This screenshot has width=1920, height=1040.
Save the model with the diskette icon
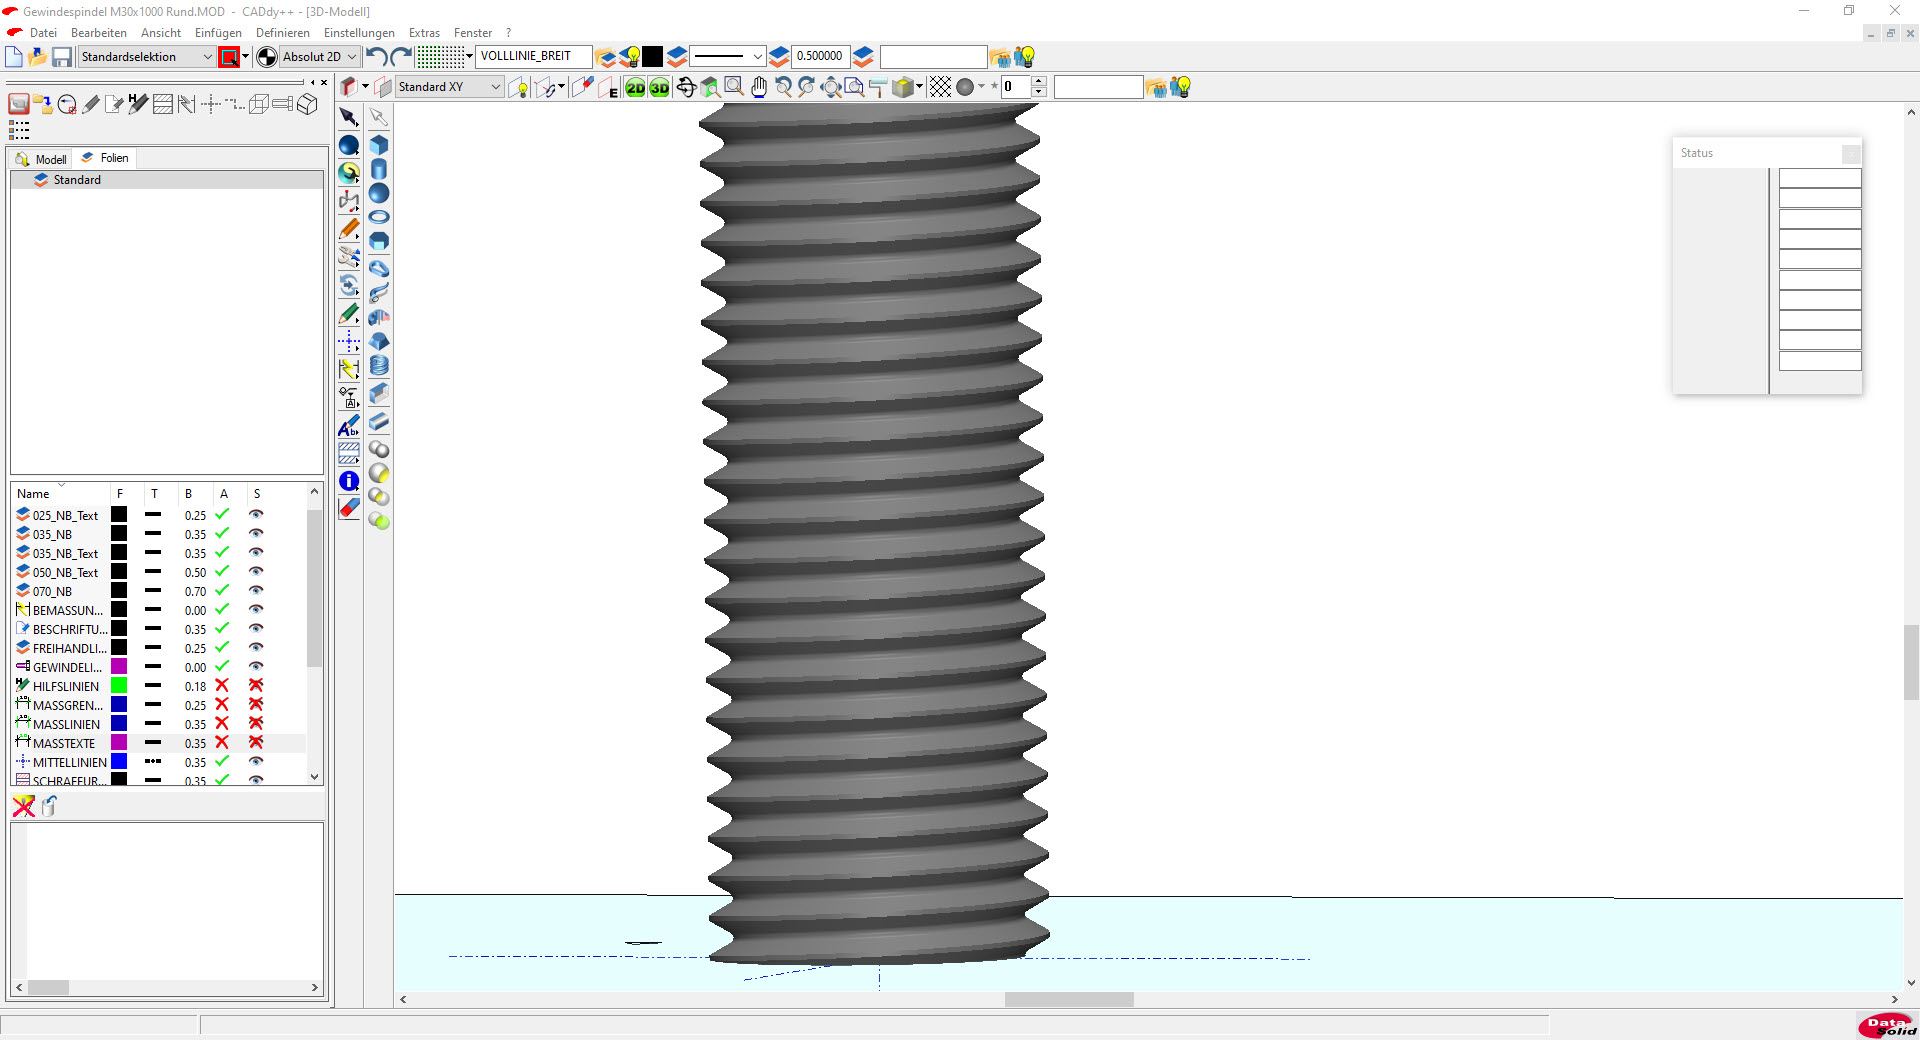point(62,57)
